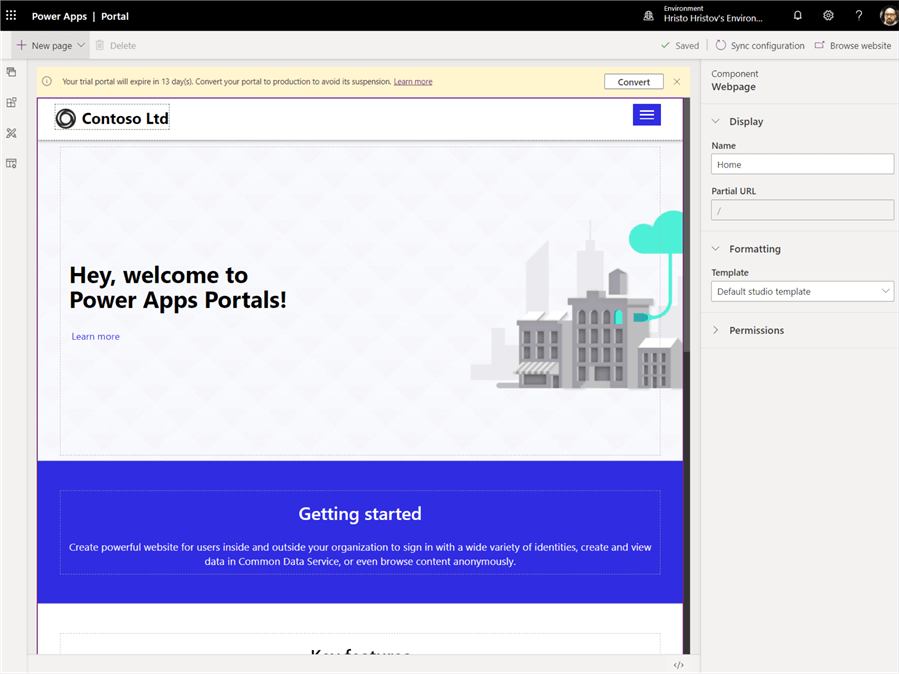Open the notifications bell
The image size is (899, 674).
pyautogui.click(x=798, y=15)
